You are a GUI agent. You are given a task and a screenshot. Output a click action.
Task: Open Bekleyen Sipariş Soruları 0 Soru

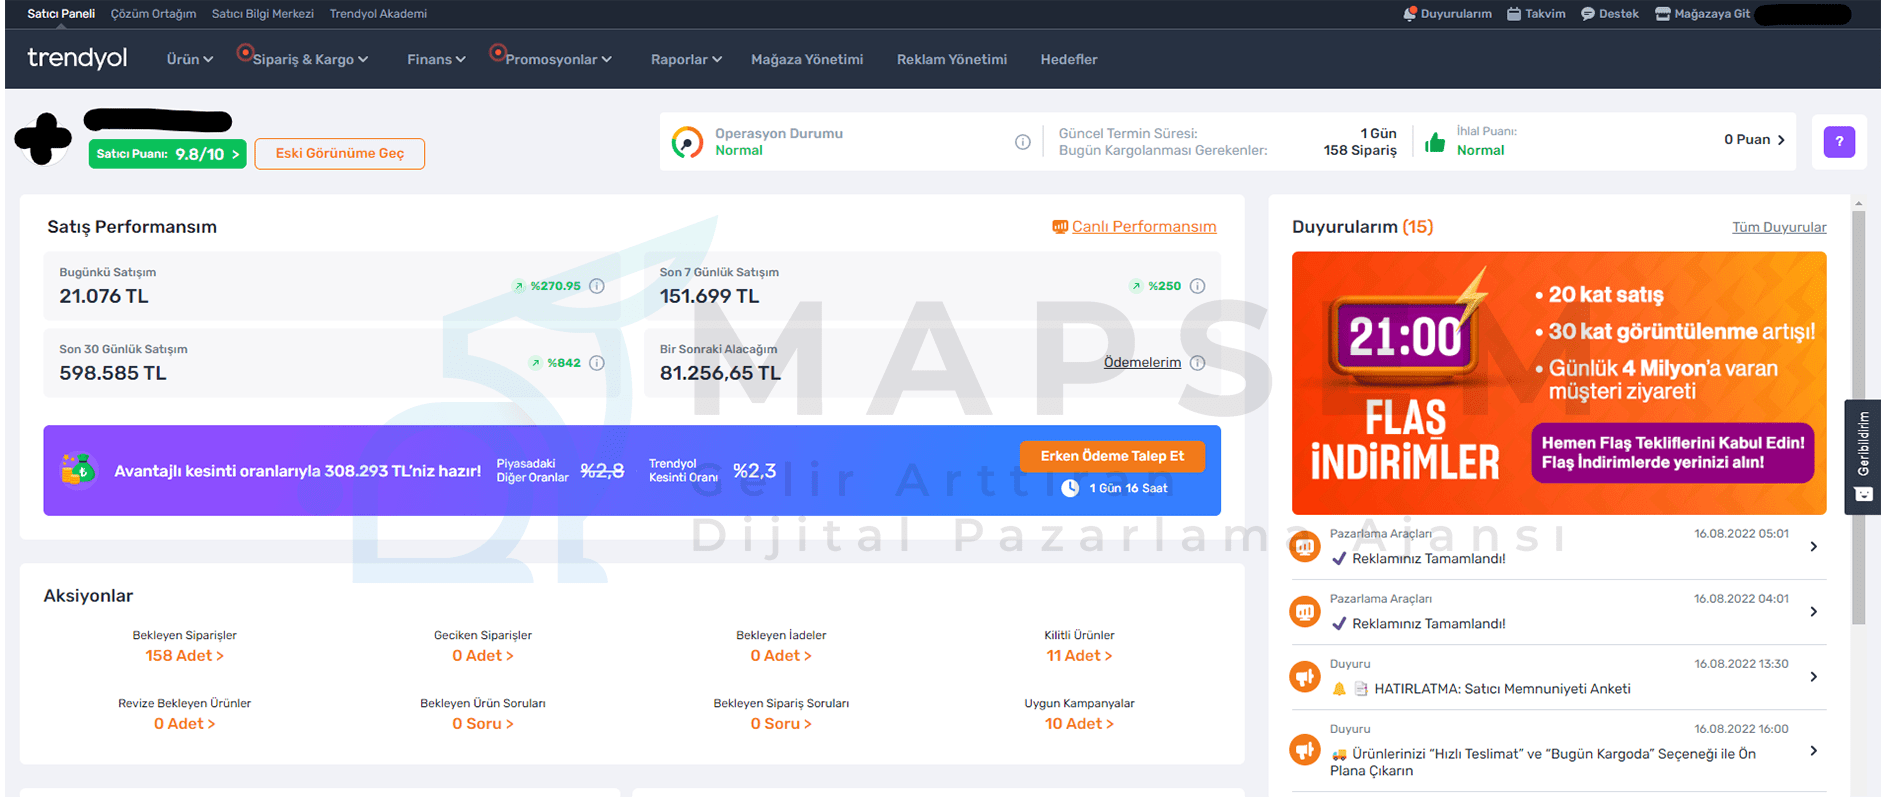(x=781, y=724)
